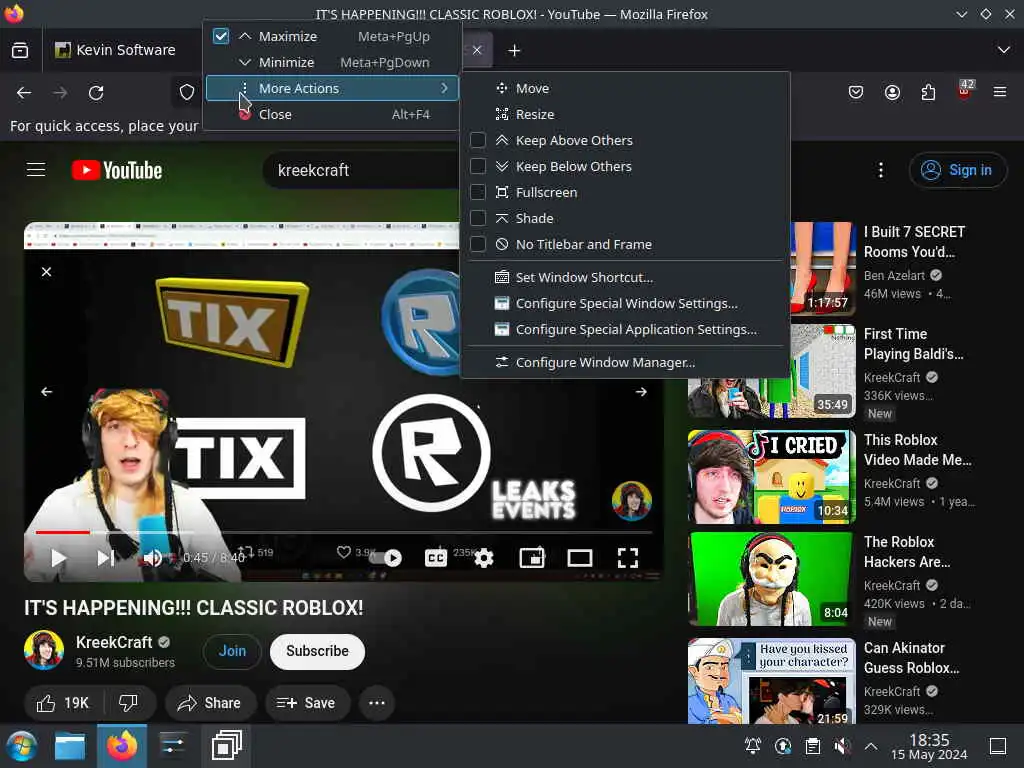Click the Share button
Image resolution: width=1024 pixels, height=768 pixels.
(x=210, y=703)
